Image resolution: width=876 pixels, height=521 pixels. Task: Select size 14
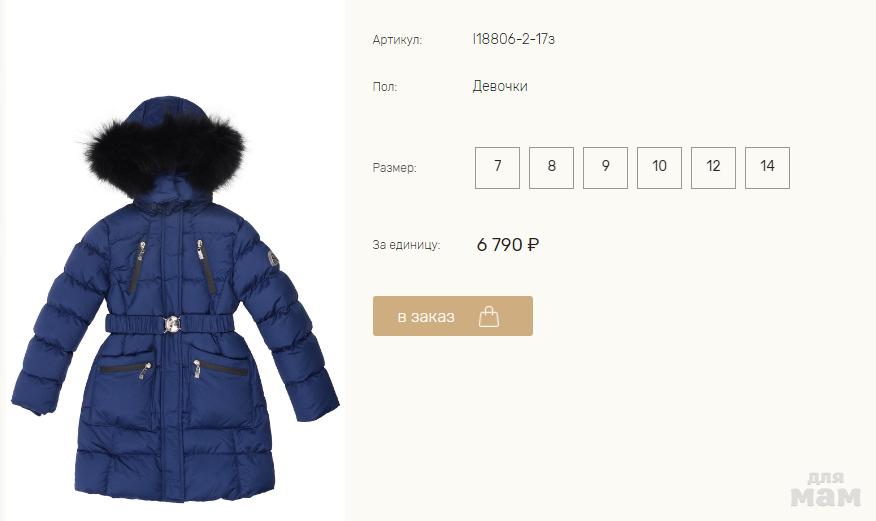click(x=768, y=168)
